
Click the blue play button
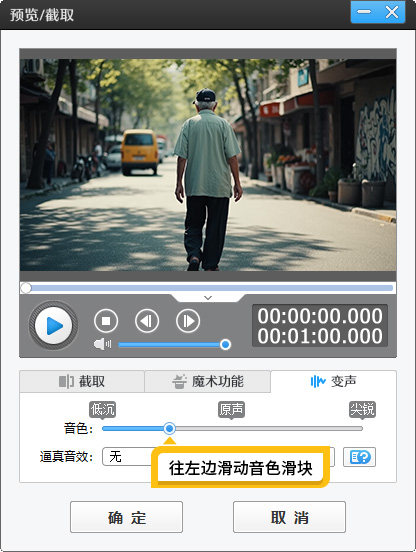pyautogui.click(x=53, y=326)
